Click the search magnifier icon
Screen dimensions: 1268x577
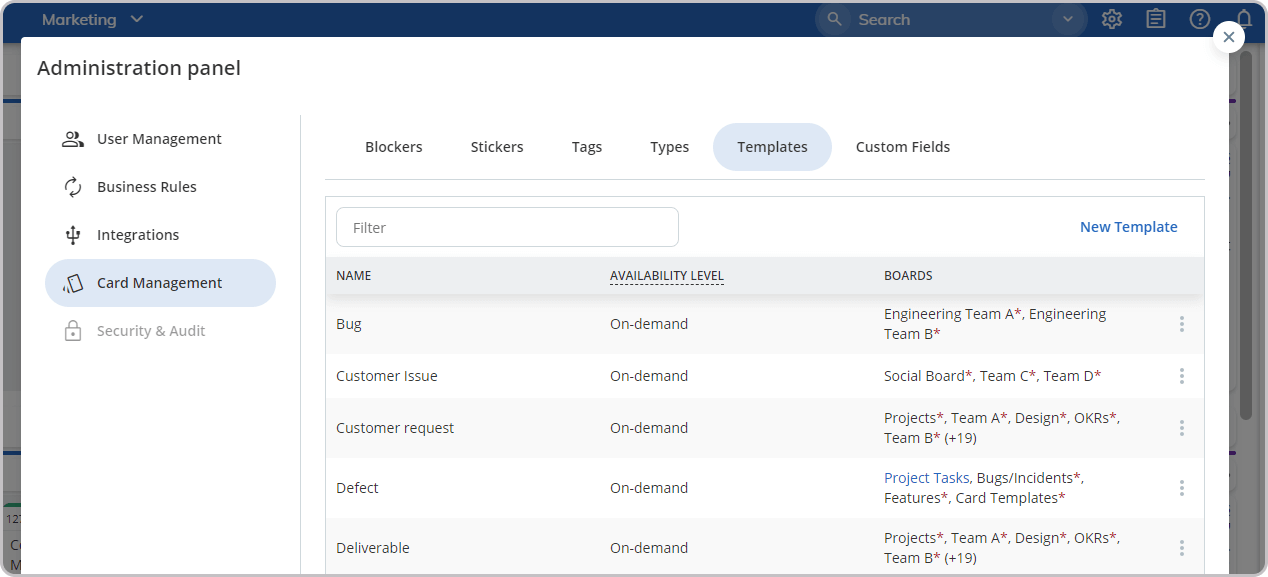[833, 19]
